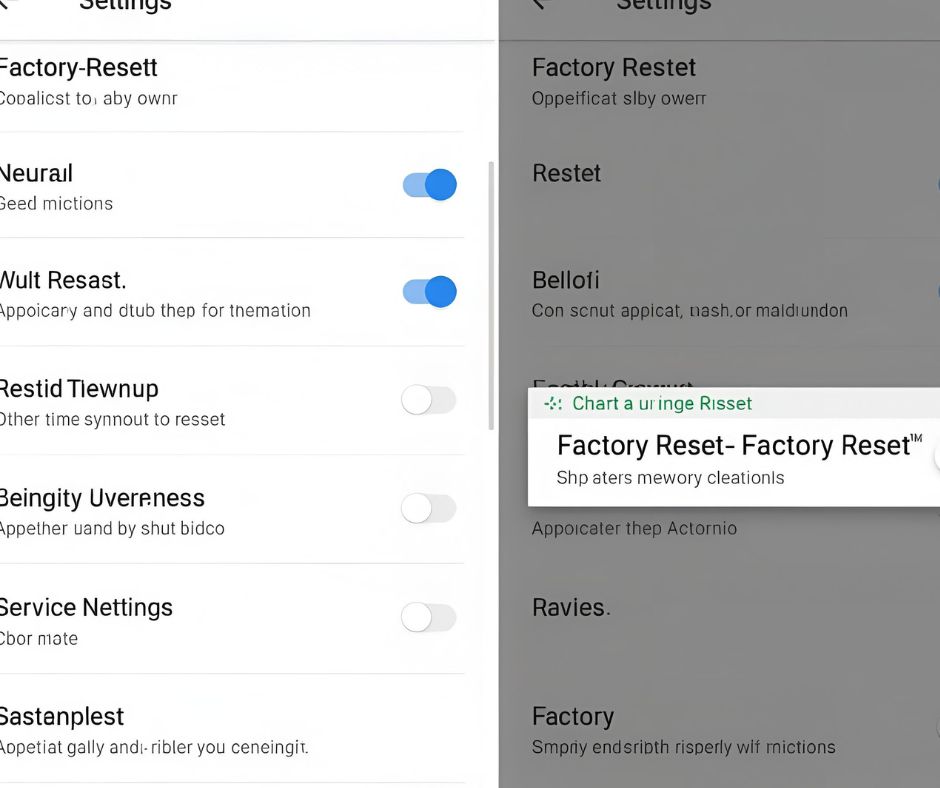
Task: Click the Settings title in left header
Action: click(125, 6)
